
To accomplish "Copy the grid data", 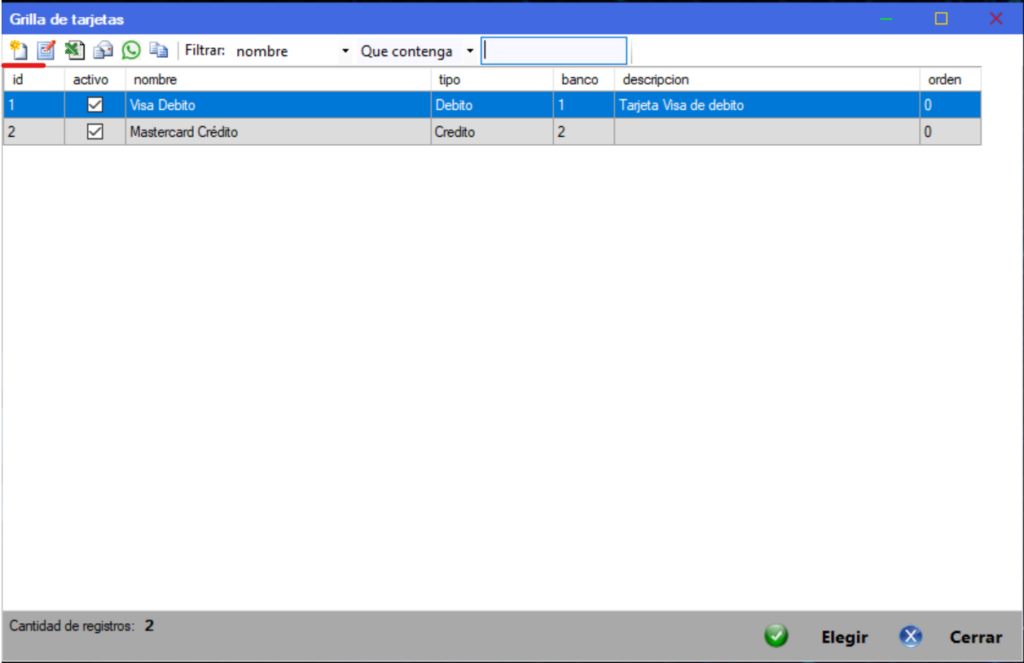I will coord(159,50).
